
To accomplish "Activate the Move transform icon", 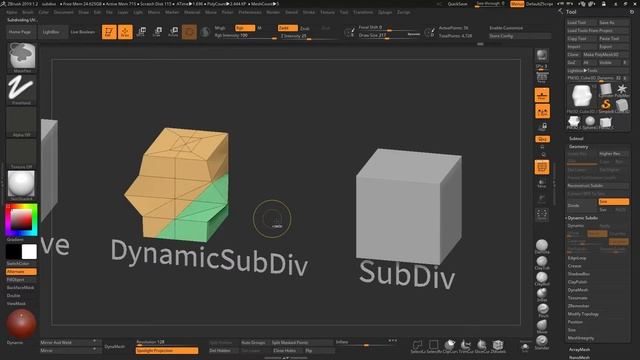I will point(141,32).
